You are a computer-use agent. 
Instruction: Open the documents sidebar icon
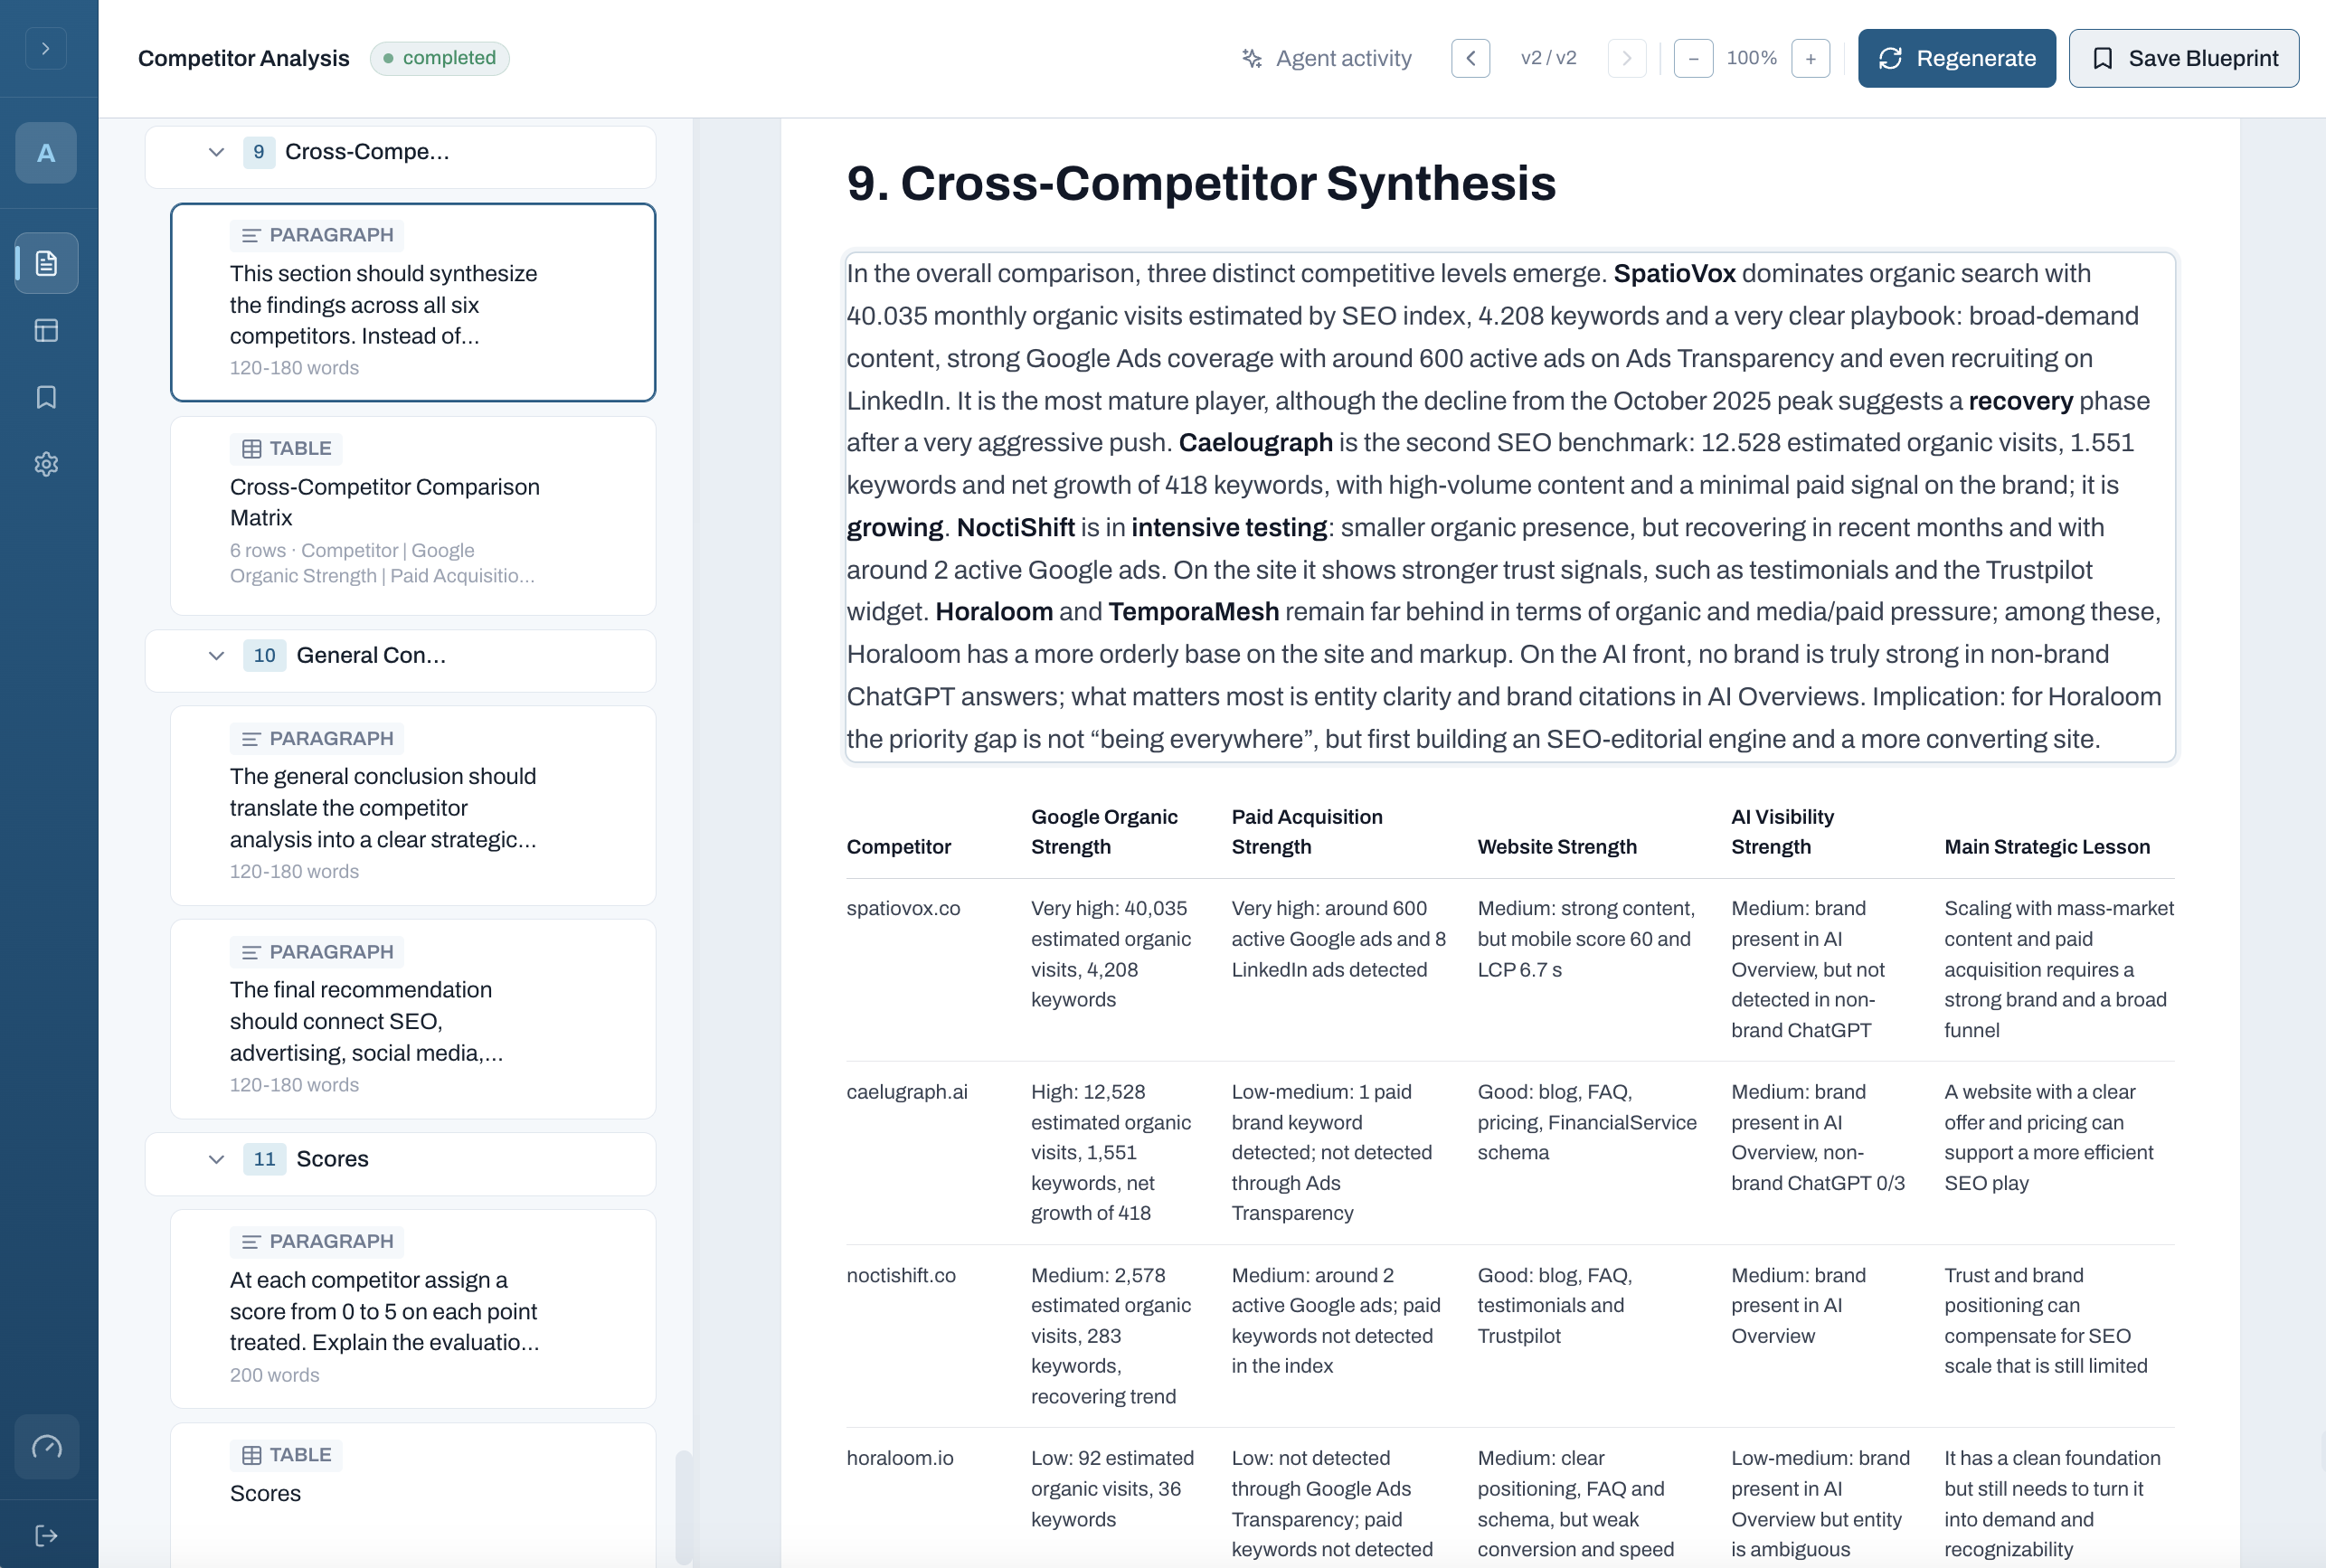[x=46, y=263]
